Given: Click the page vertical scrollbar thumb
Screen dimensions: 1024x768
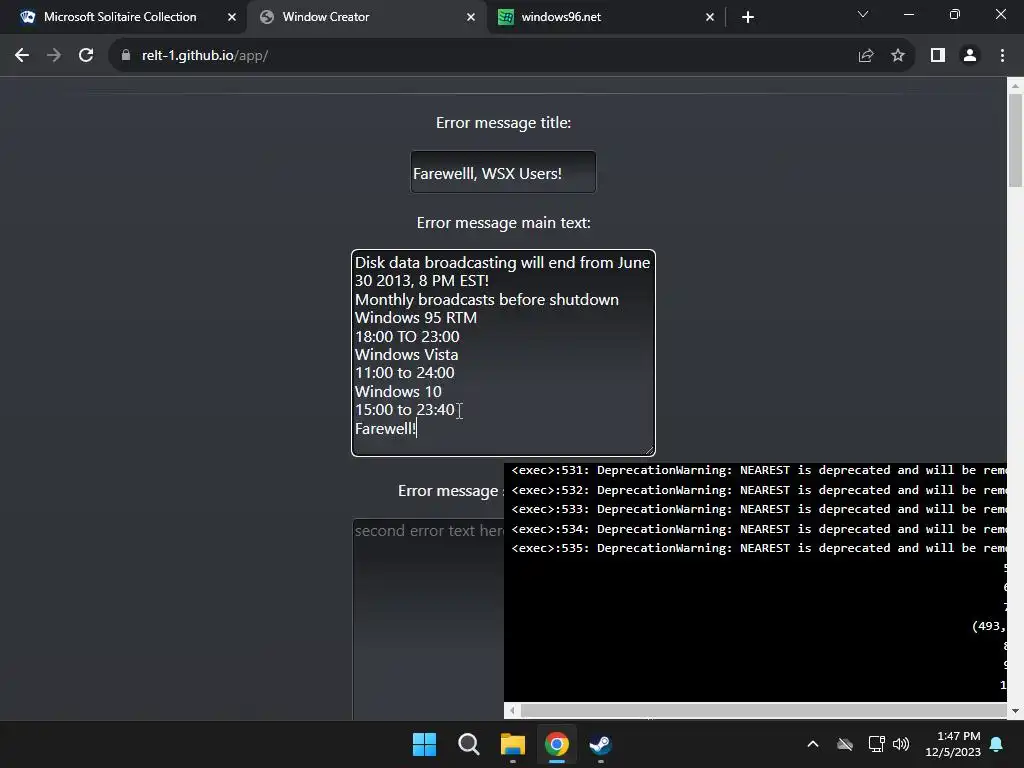Looking at the screenshot, I should [x=1015, y=140].
